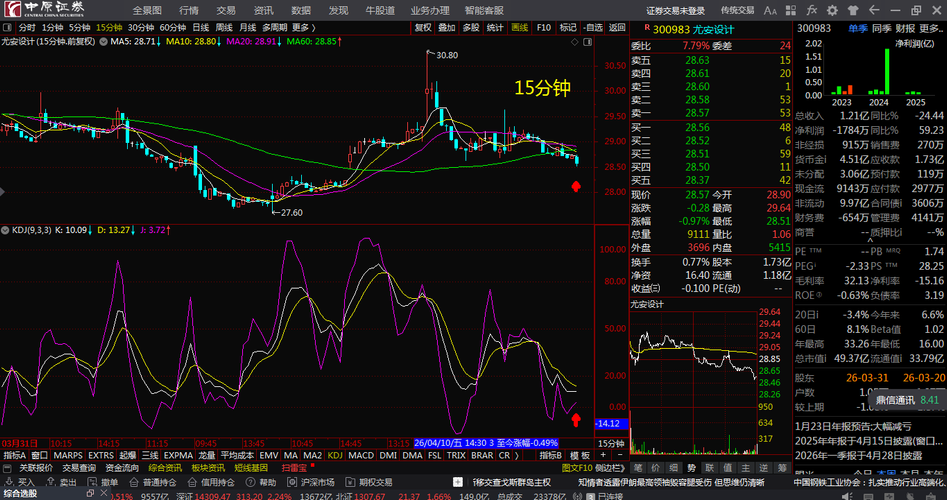Open 多周期 multi-period view

(274, 27)
